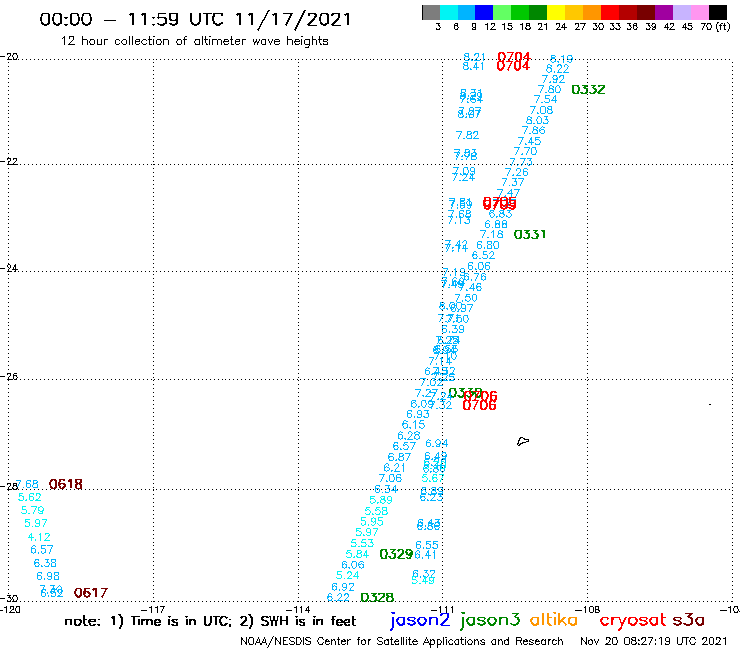Click the subtitle '12 hour collection of altimeter wave heights'

coord(194,41)
